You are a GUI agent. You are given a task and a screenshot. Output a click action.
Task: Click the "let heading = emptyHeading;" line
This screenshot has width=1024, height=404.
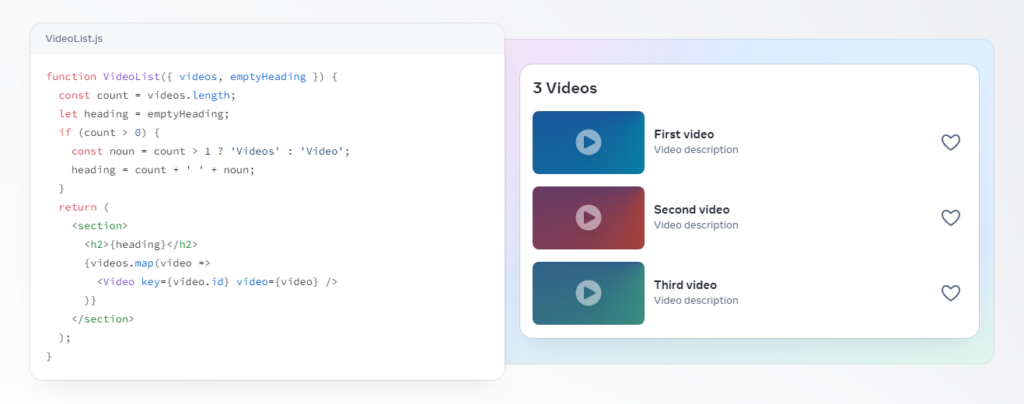[144, 114]
